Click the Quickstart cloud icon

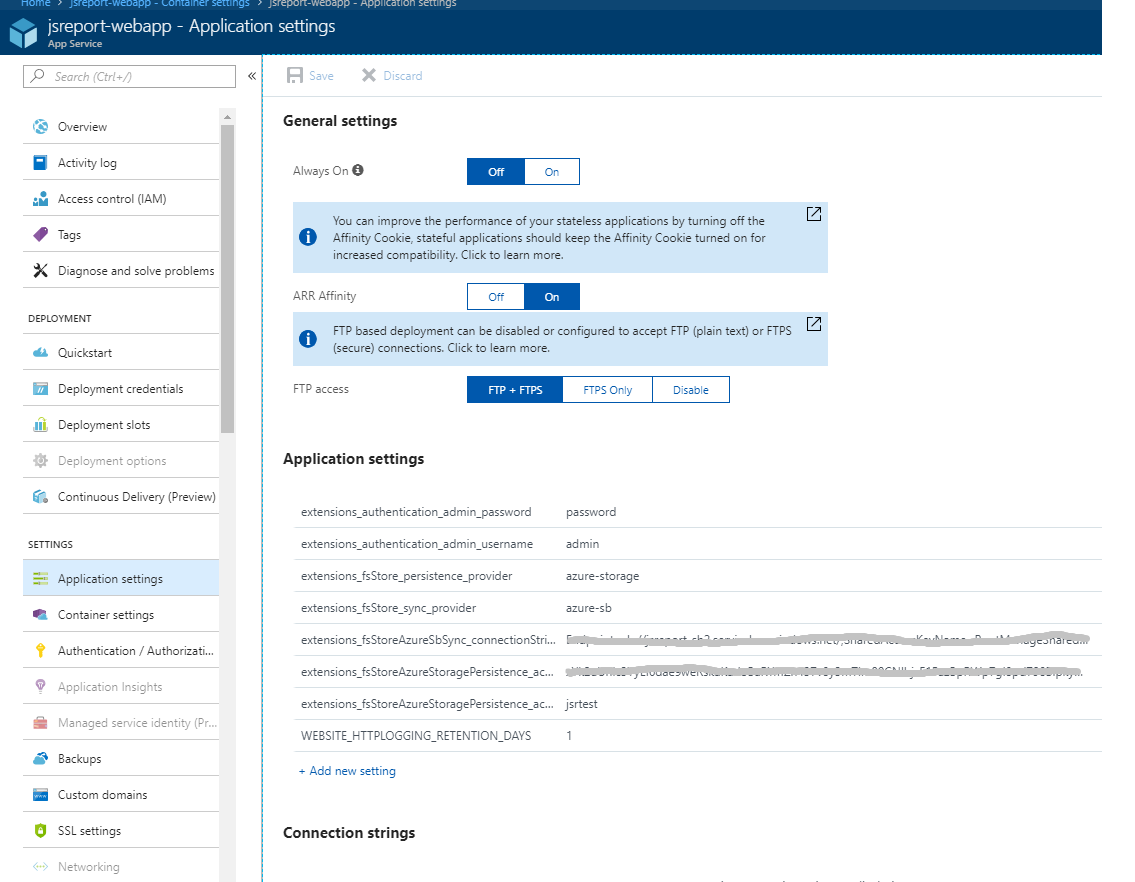41,353
